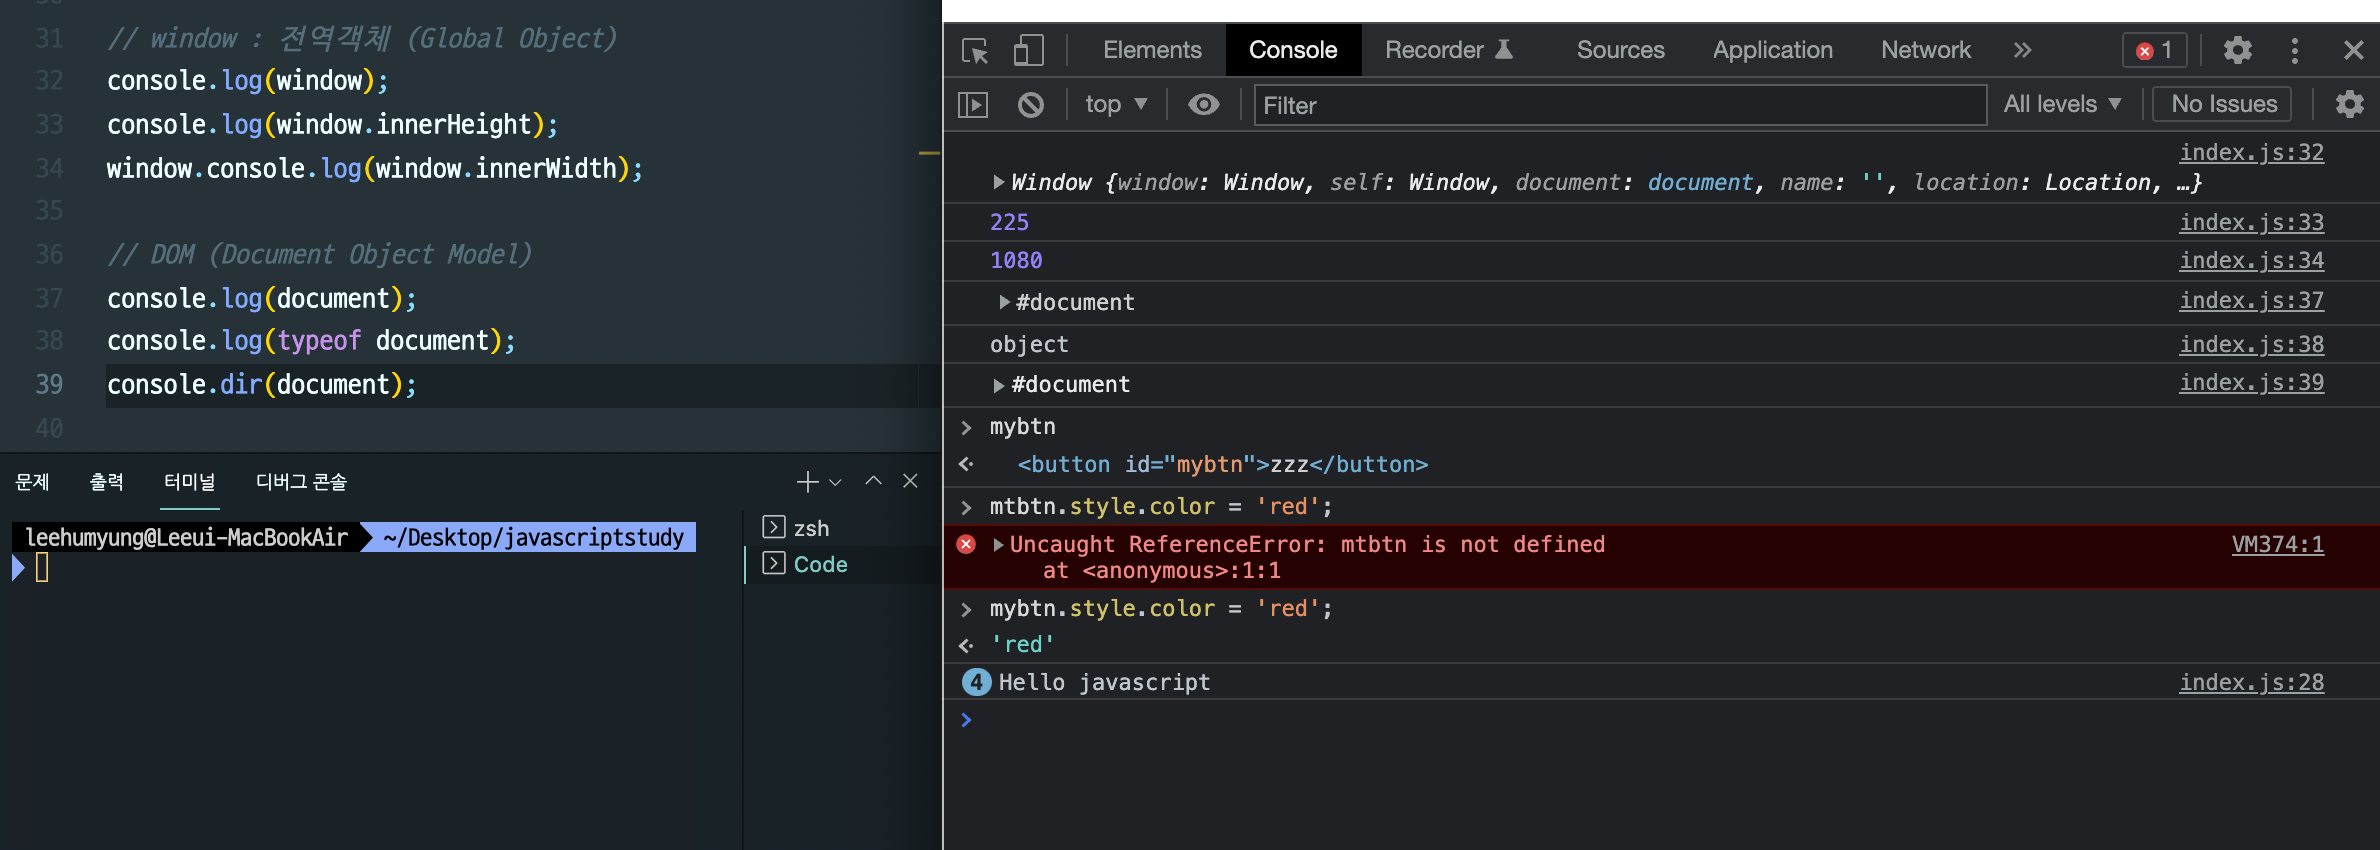Click the 'red' result output
Viewport: 2380px width, 850px height.
[x=1022, y=645]
